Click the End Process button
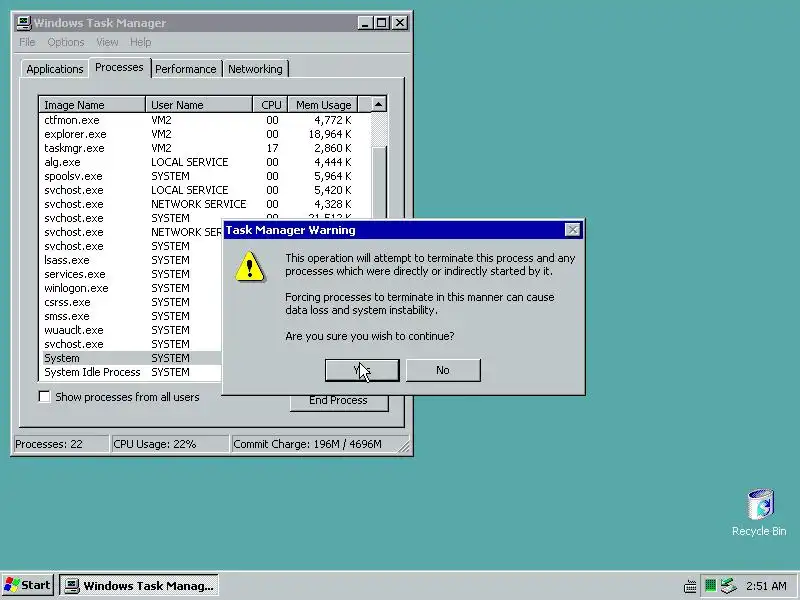The height and width of the screenshot is (600, 800). pos(339,402)
